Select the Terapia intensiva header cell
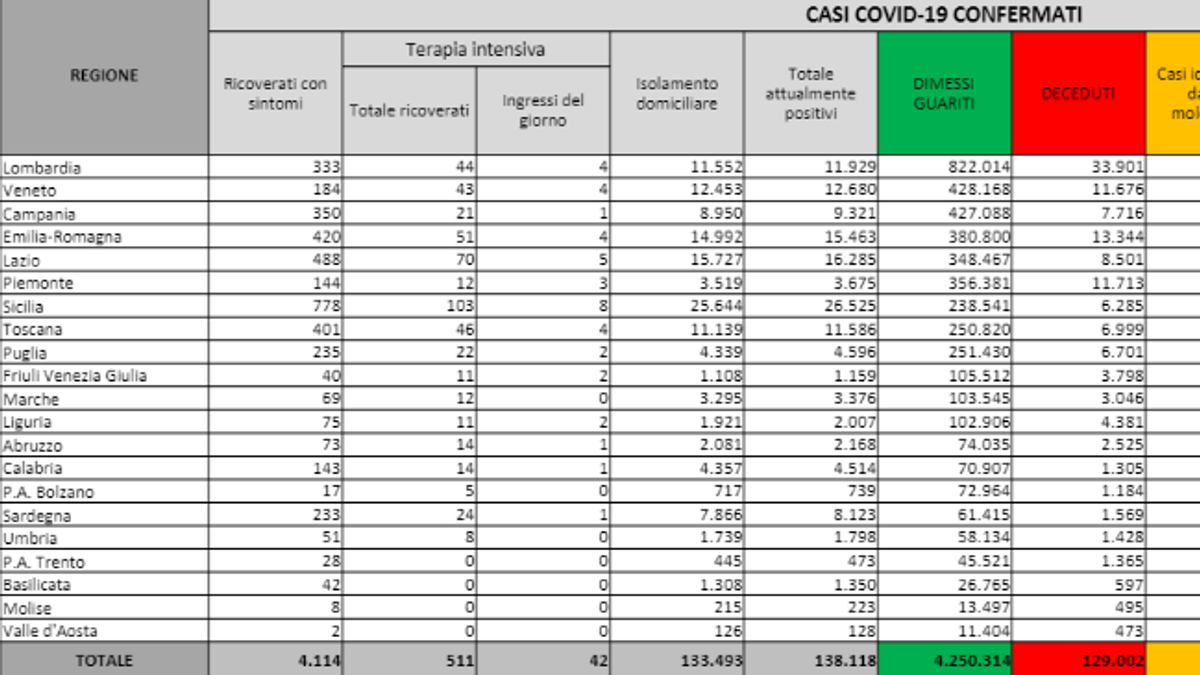The image size is (1200, 675). 475,49
